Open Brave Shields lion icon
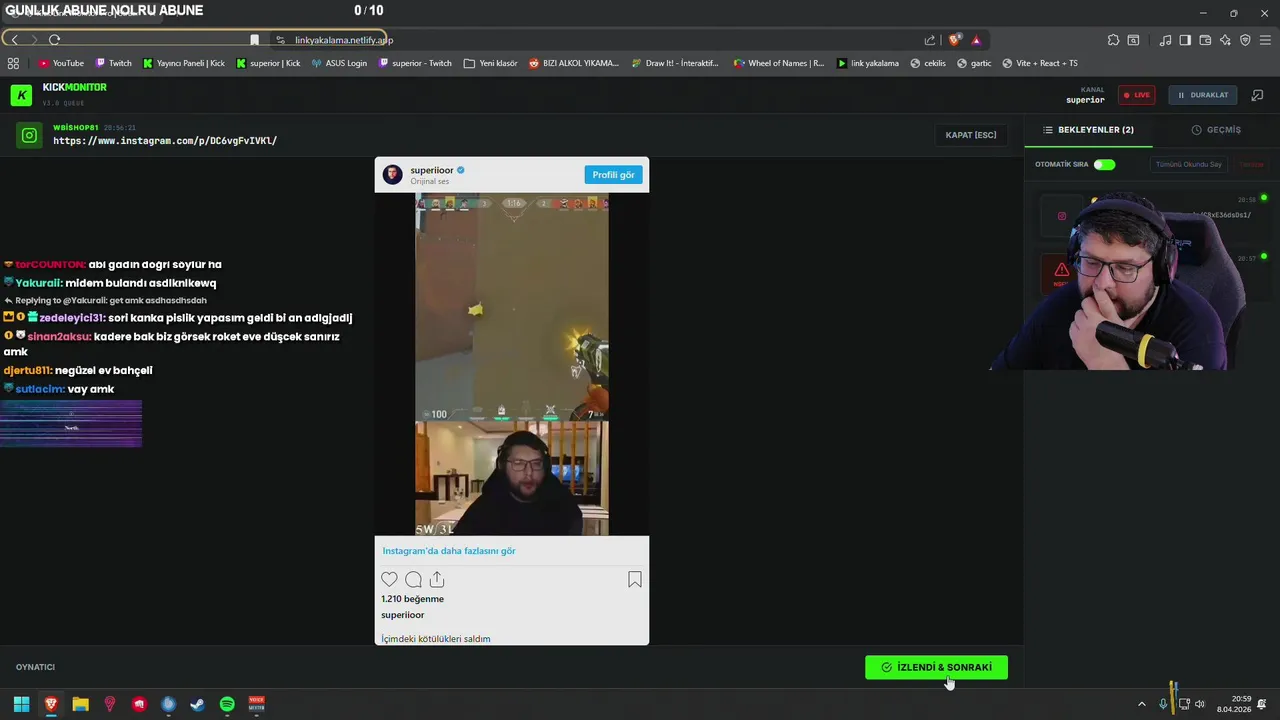 [955, 40]
